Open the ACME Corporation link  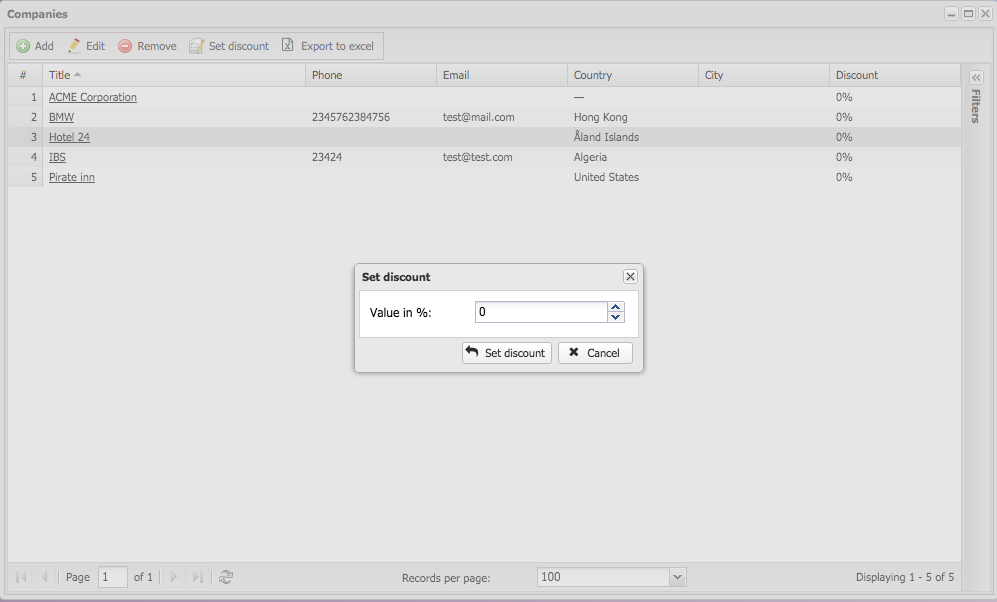(x=93, y=97)
